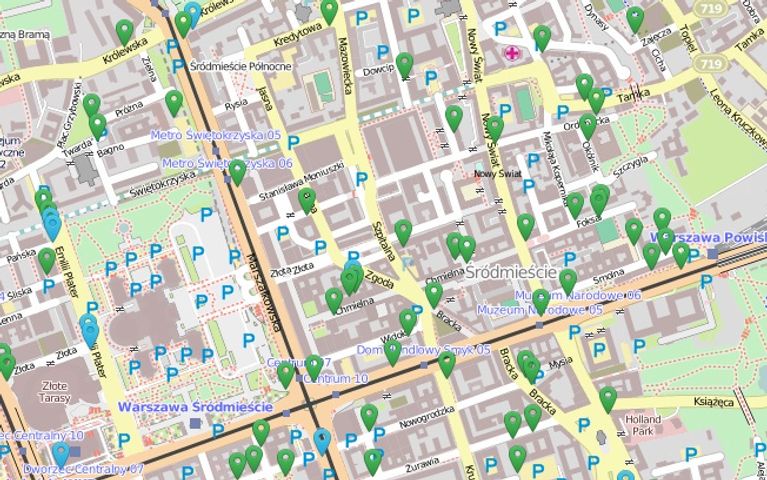Select the green marker near Holland Park

tap(608, 399)
